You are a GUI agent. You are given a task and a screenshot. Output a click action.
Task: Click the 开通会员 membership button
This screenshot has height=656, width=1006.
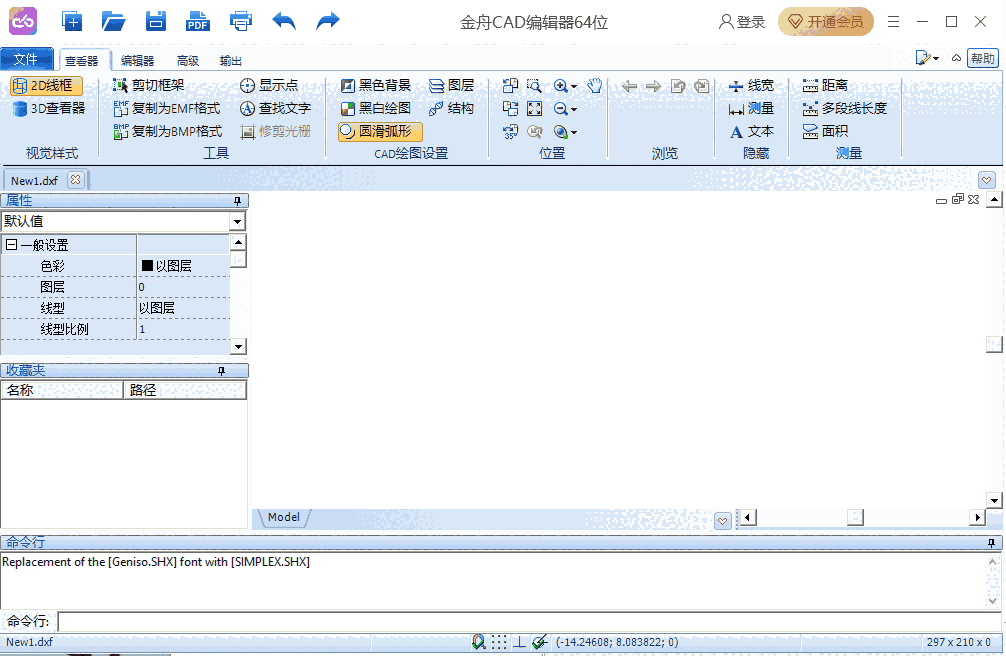coord(826,22)
